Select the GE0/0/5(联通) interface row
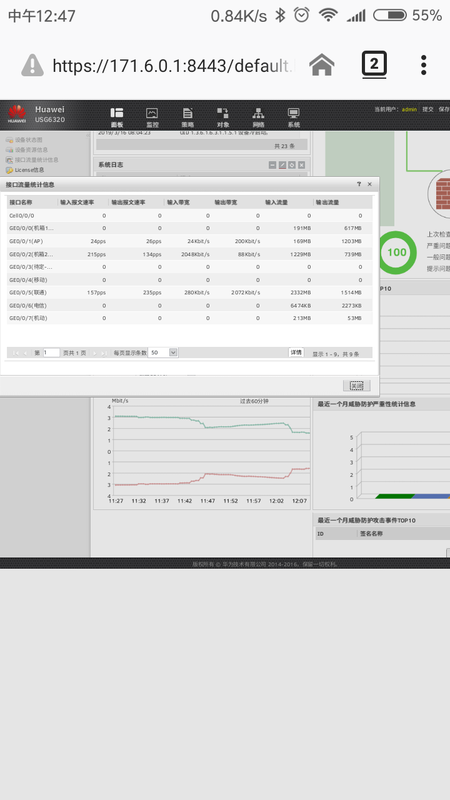 pyautogui.click(x=189, y=292)
